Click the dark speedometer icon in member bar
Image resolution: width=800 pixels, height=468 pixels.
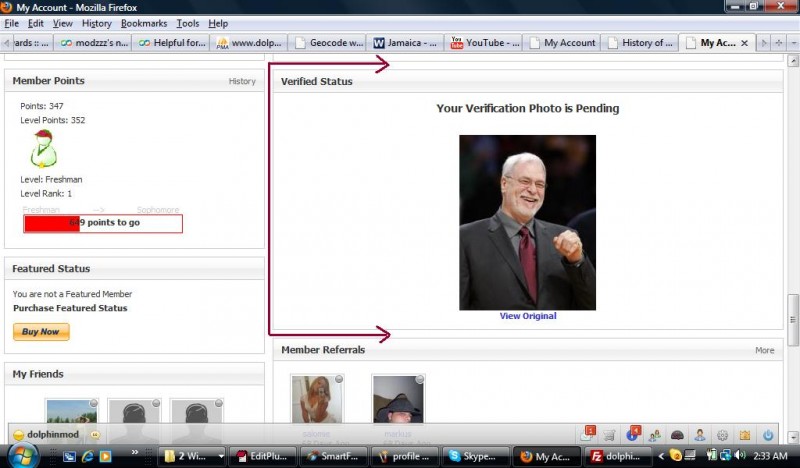click(x=677, y=435)
